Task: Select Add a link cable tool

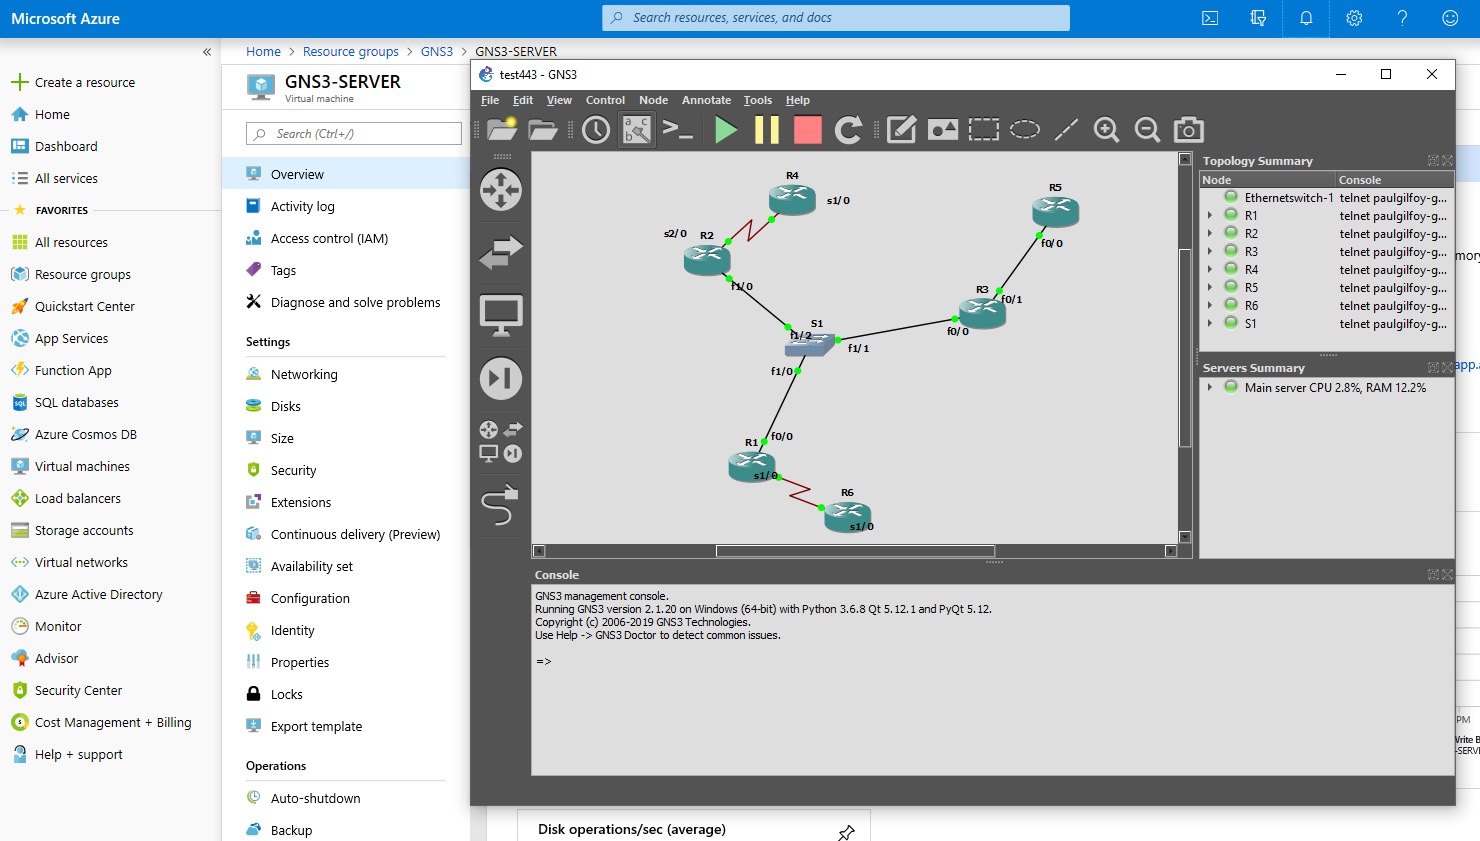Action: click(500, 505)
